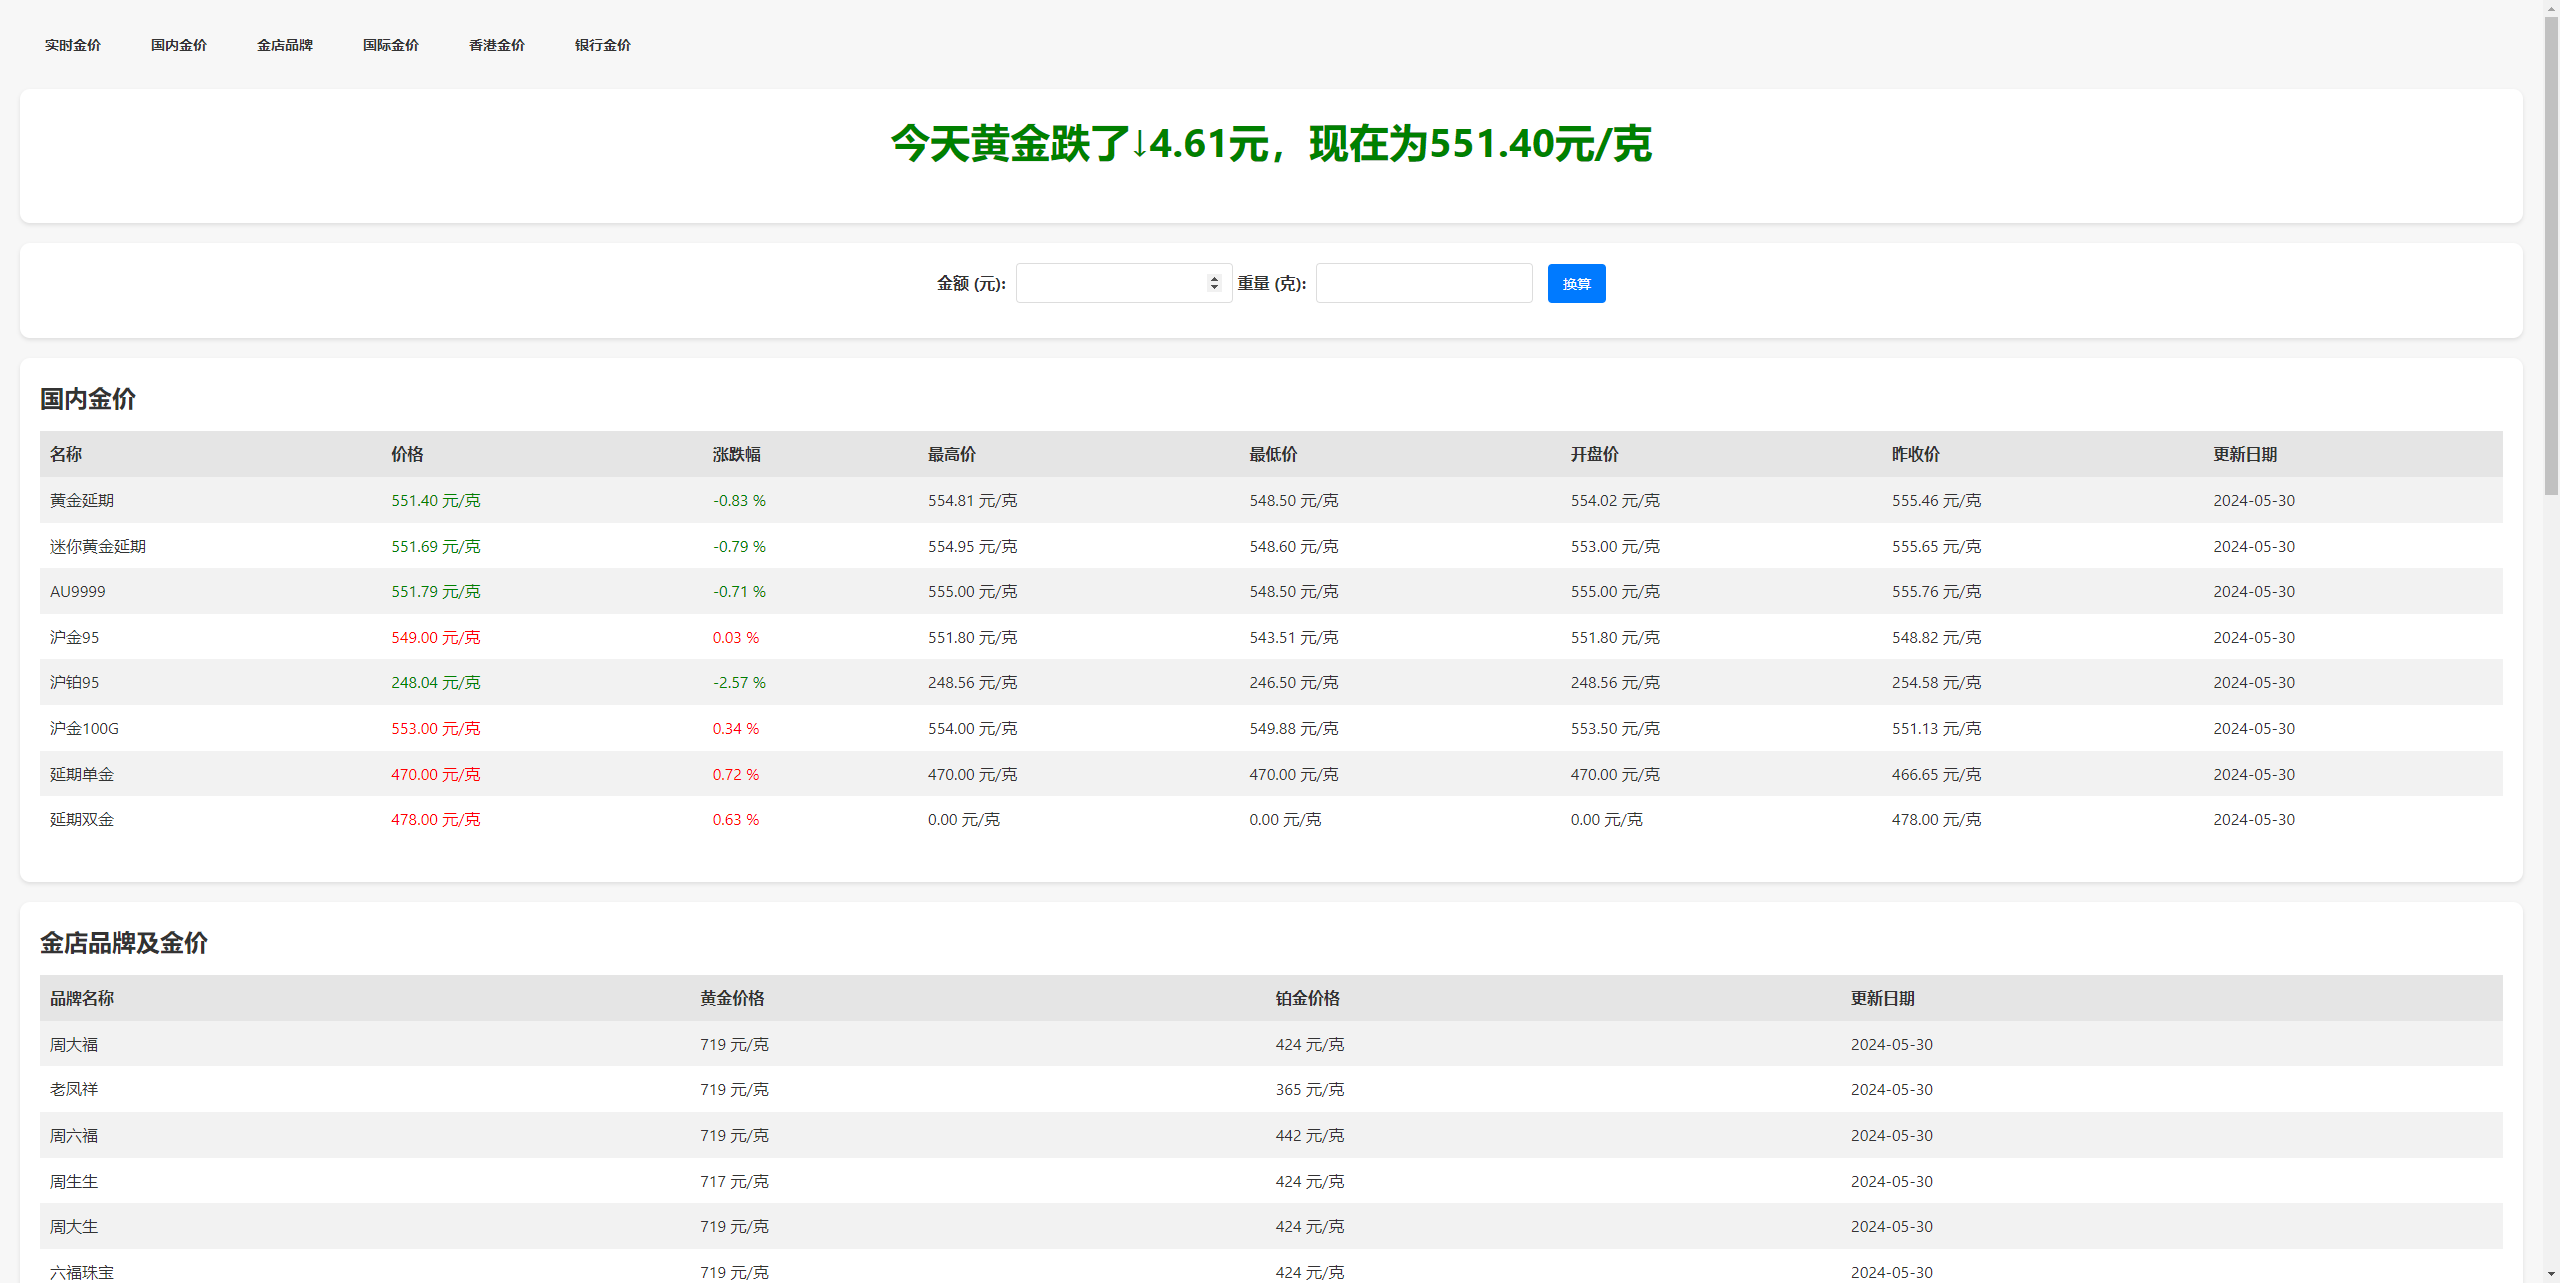
Task: Click the 周大福 brand row
Action: coord(74,1045)
